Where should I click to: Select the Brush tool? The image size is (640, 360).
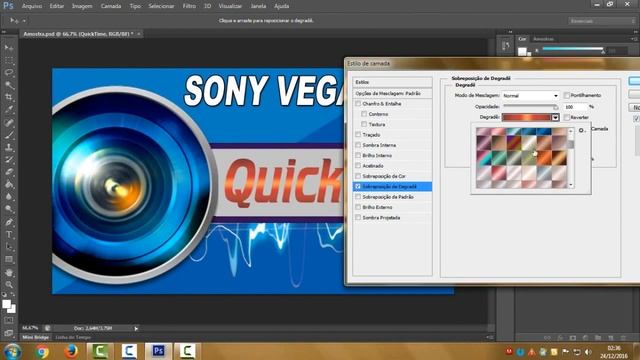click(x=9, y=135)
